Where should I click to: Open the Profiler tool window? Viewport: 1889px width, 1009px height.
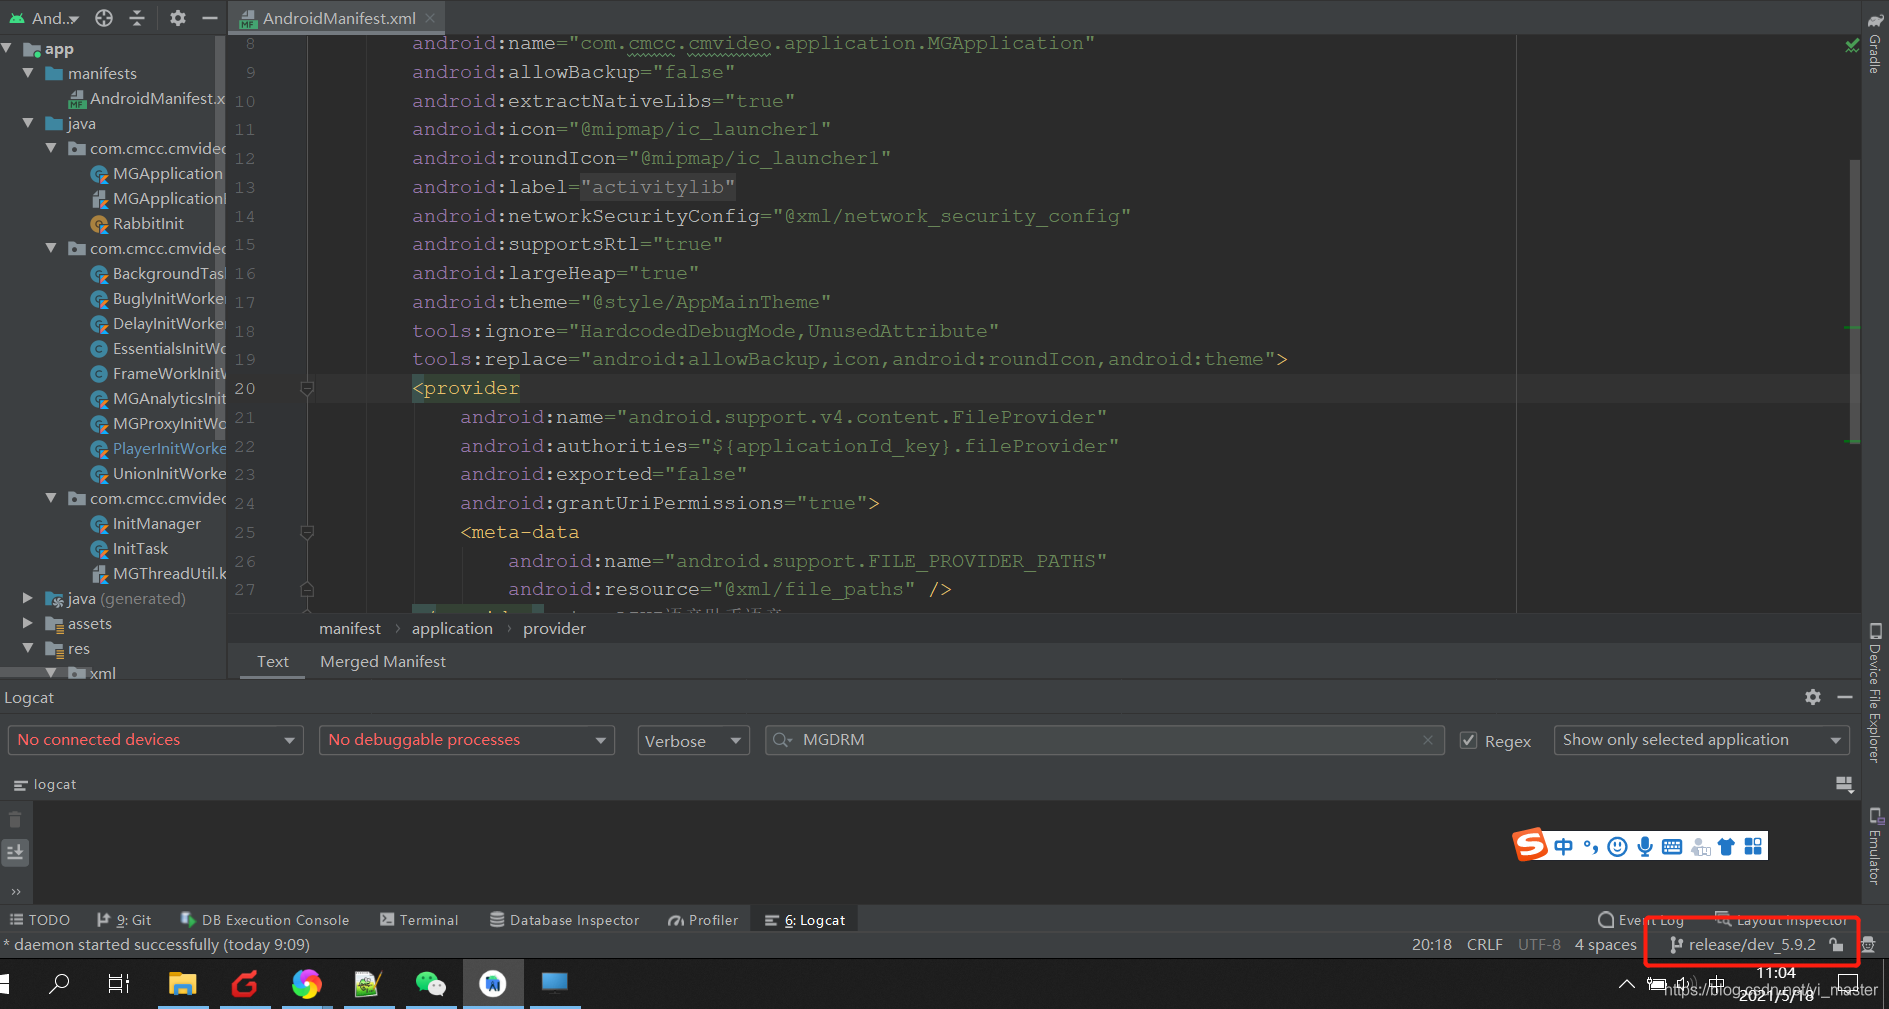[703, 920]
